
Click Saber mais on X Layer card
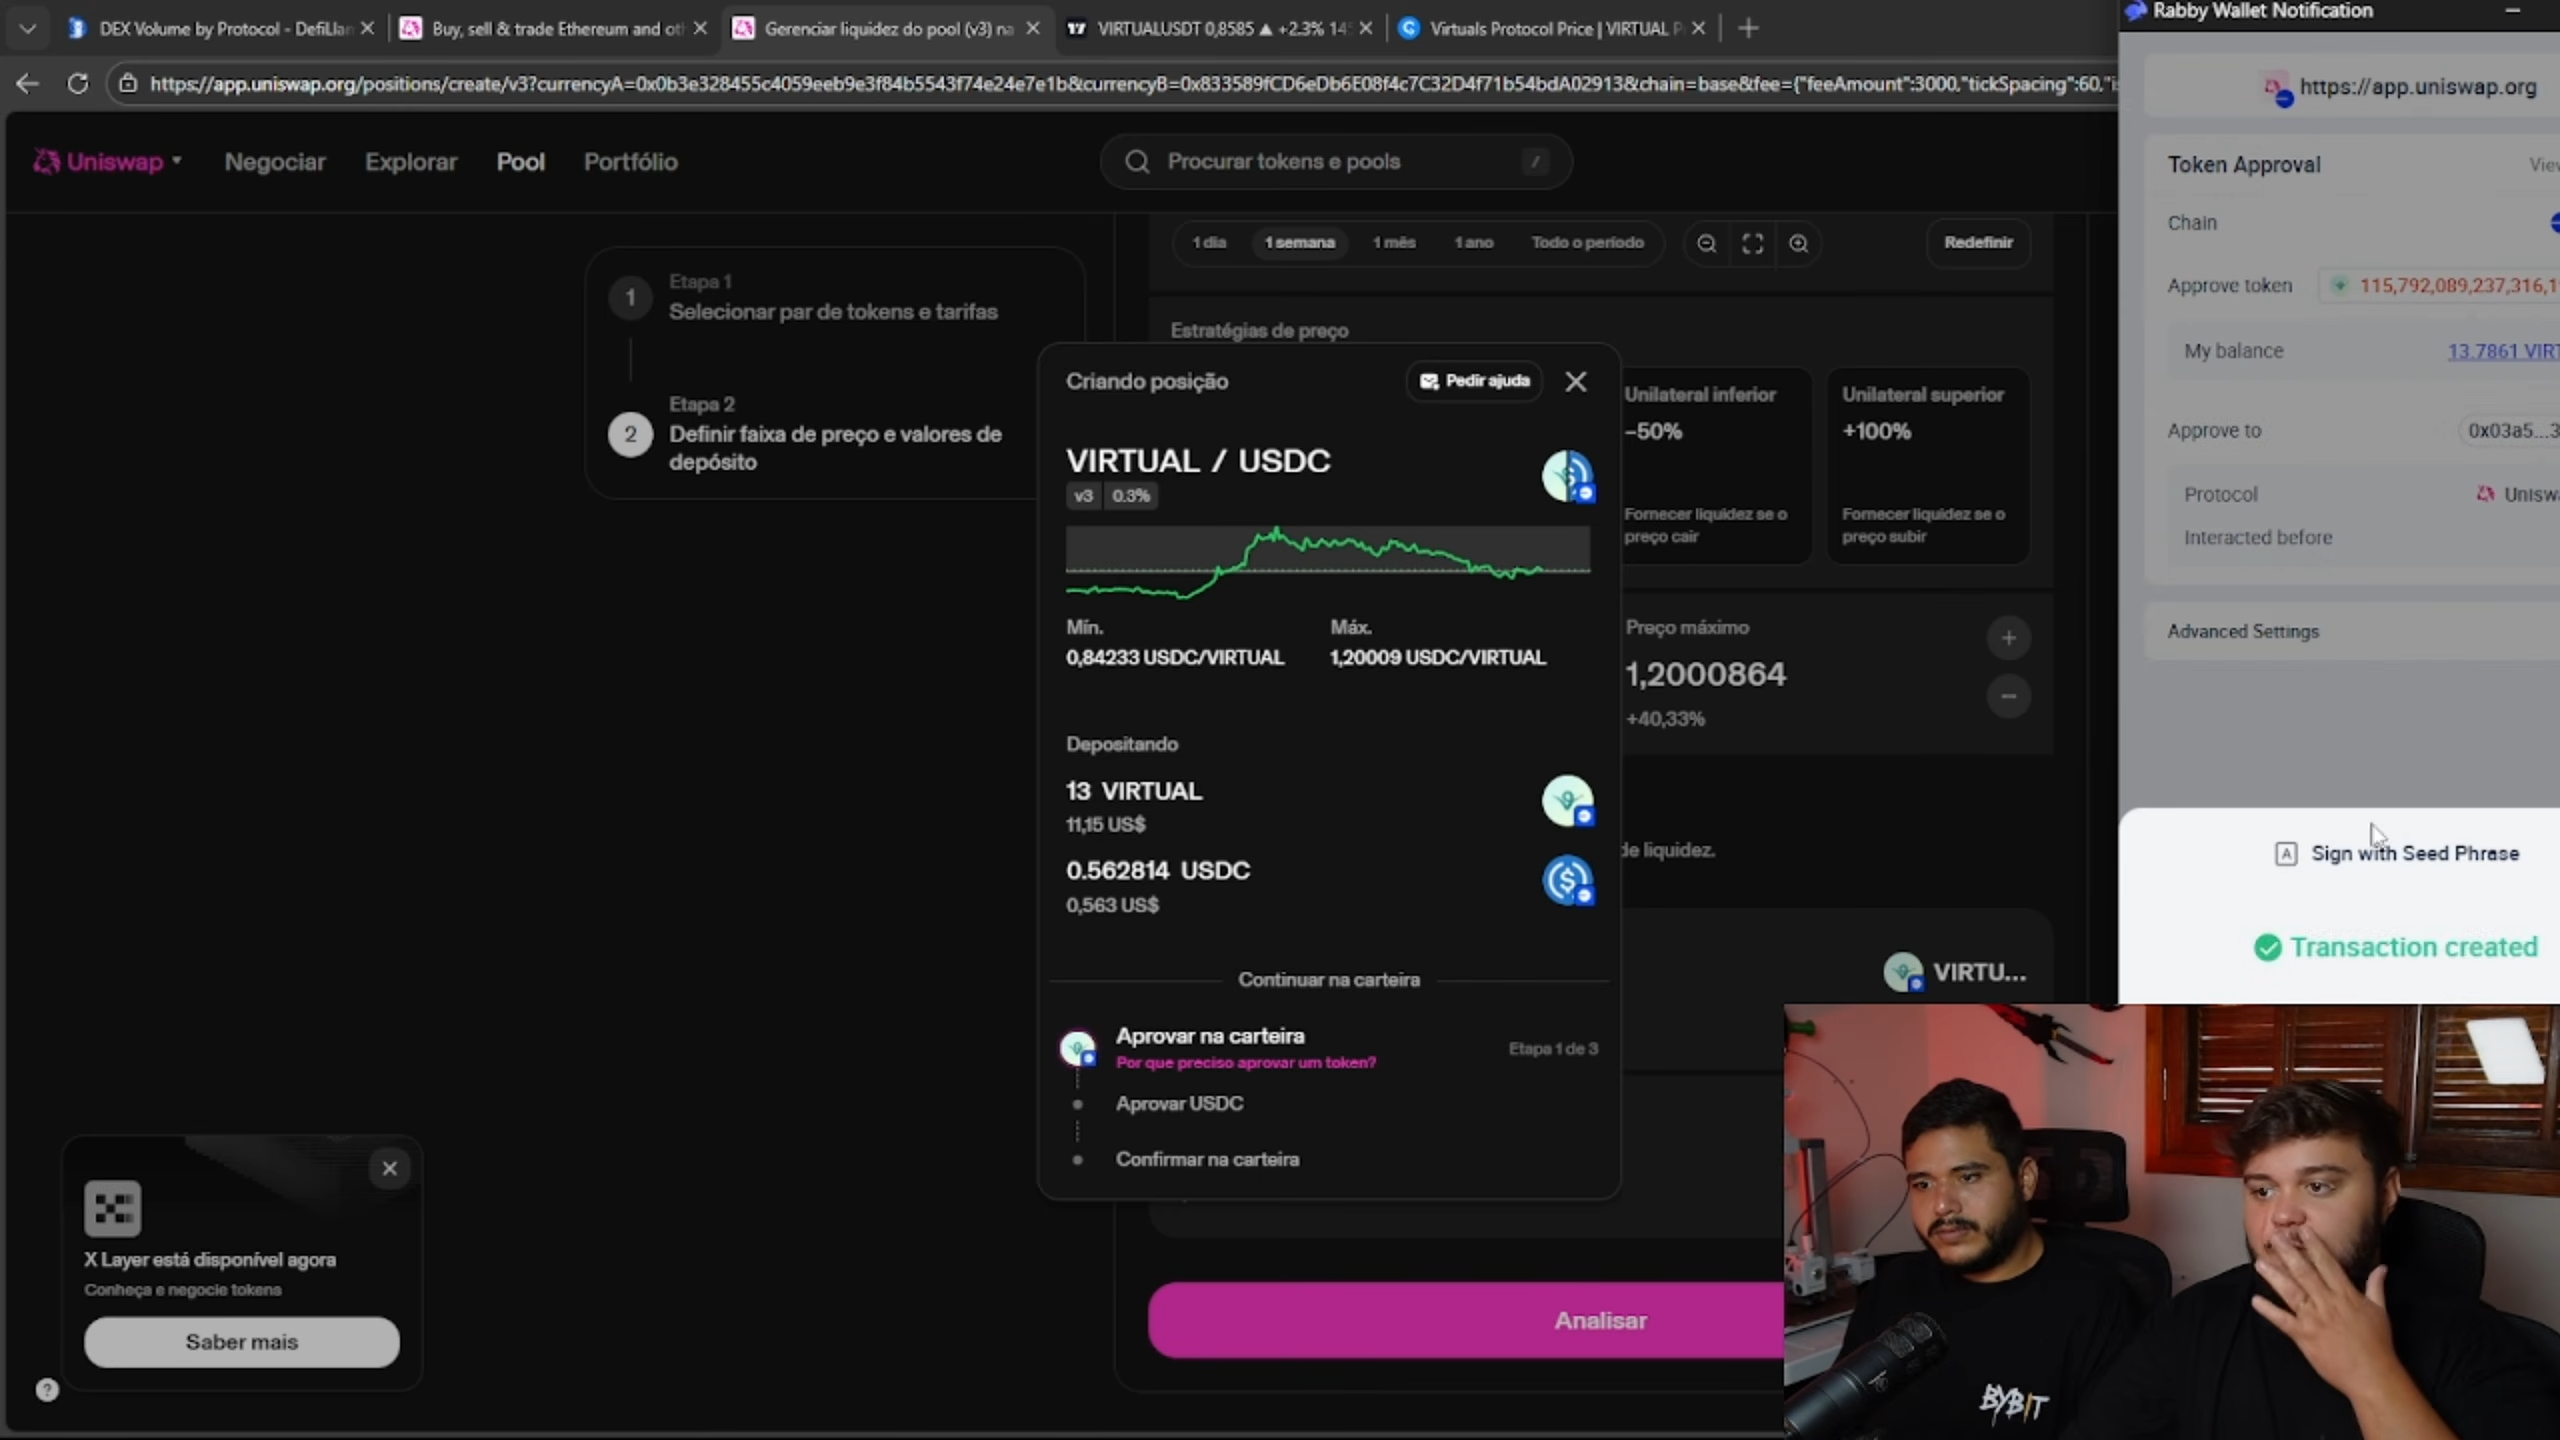pyautogui.click(x=242, y=1342)
